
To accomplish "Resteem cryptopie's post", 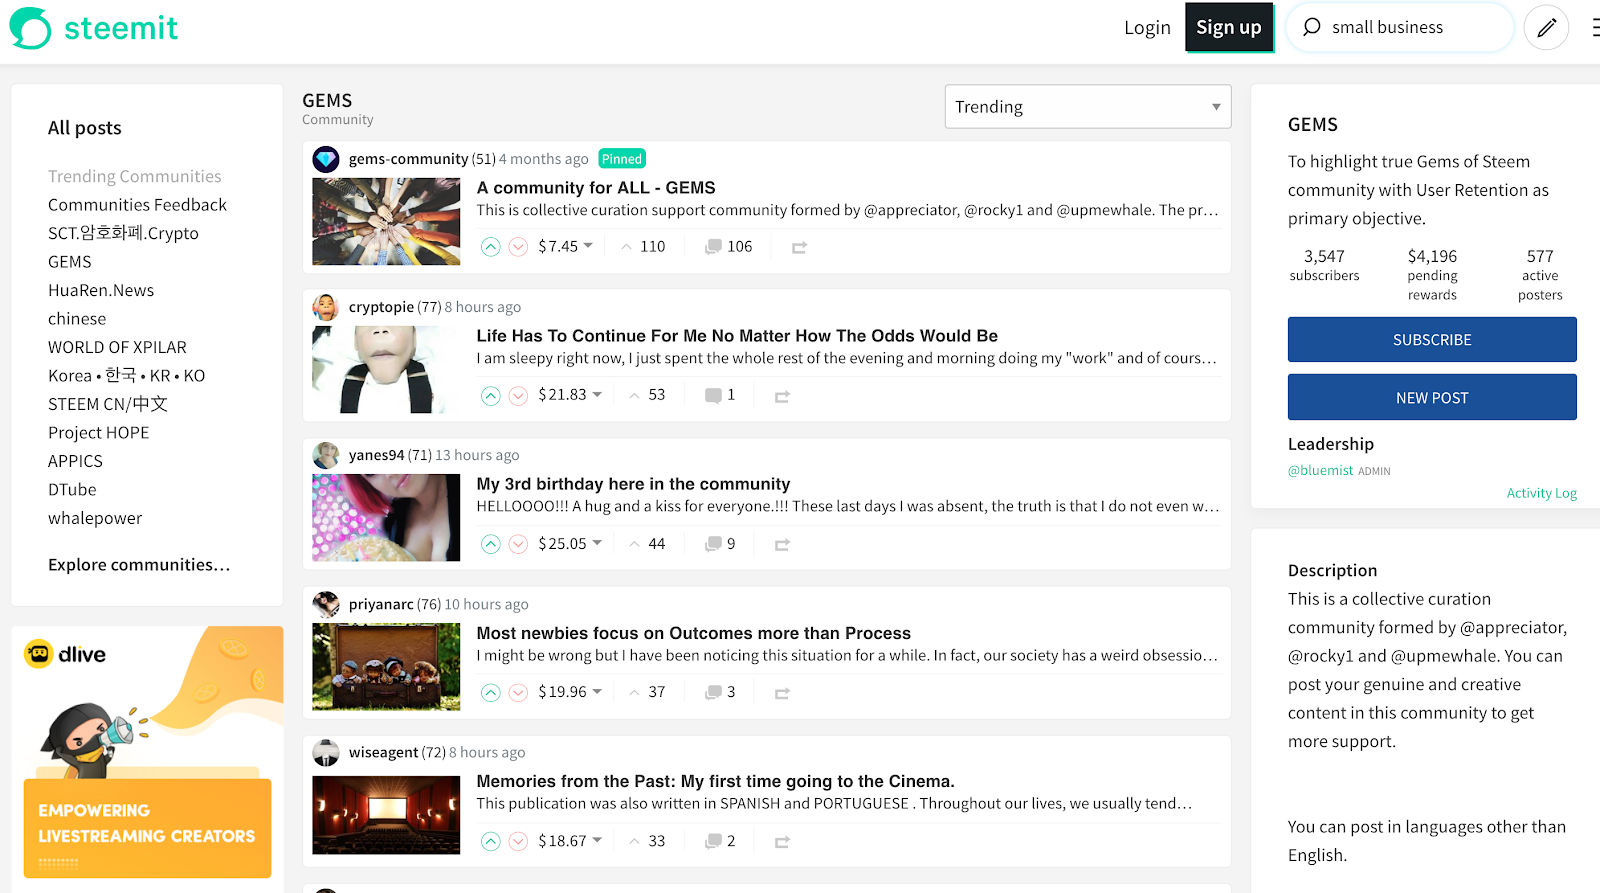I will pyautogui.click(x=782, y=396).
